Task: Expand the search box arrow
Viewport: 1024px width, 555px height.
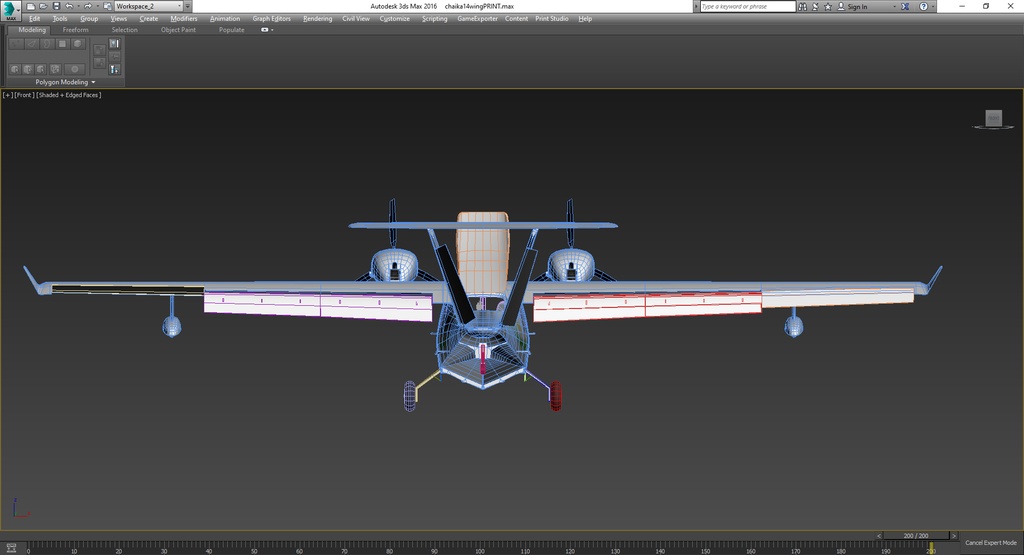Action: point(696,7)
